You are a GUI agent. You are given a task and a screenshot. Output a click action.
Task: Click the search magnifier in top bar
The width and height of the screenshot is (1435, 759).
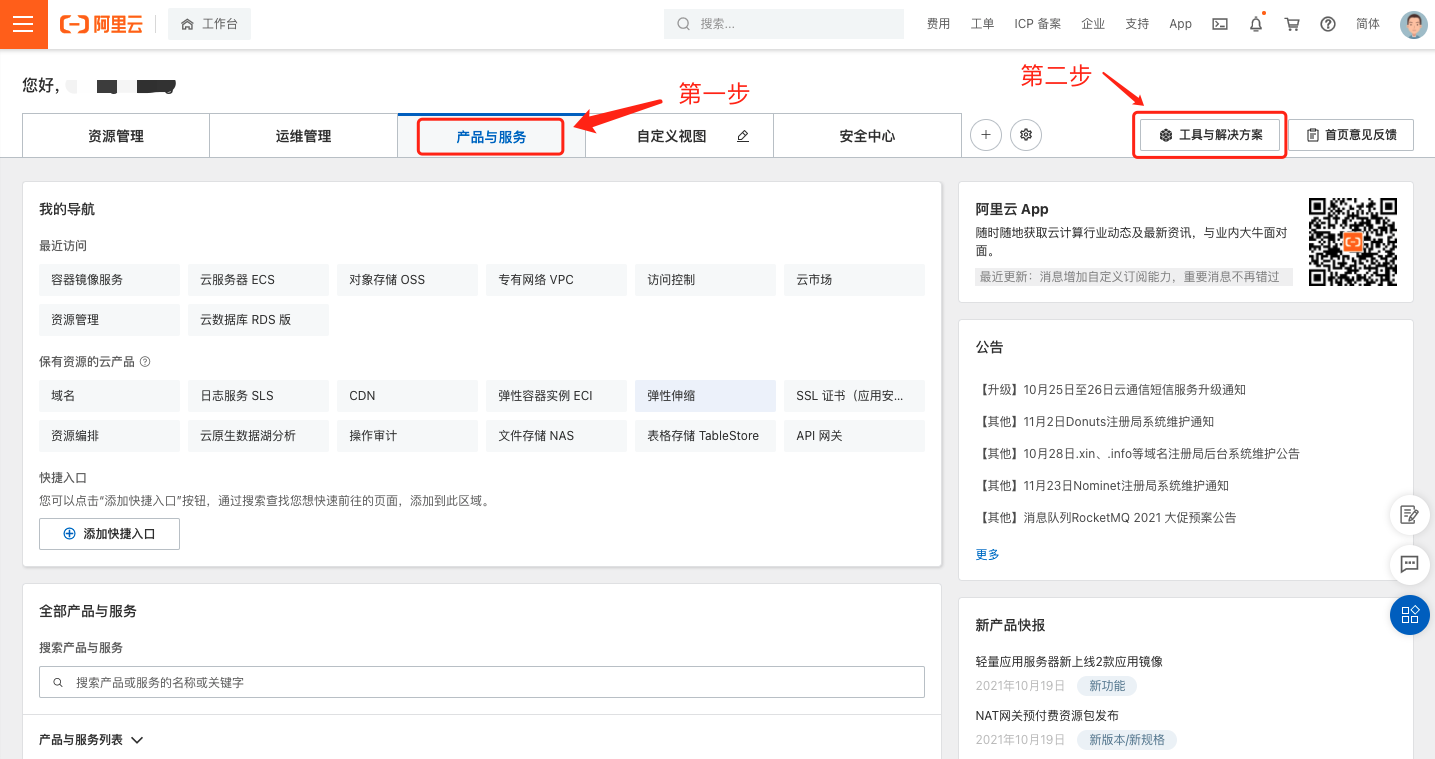pyautogui.click(x=684, y=24)
